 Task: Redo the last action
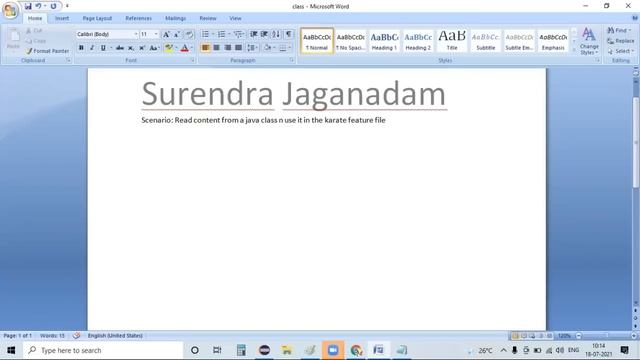coord(53,6)
